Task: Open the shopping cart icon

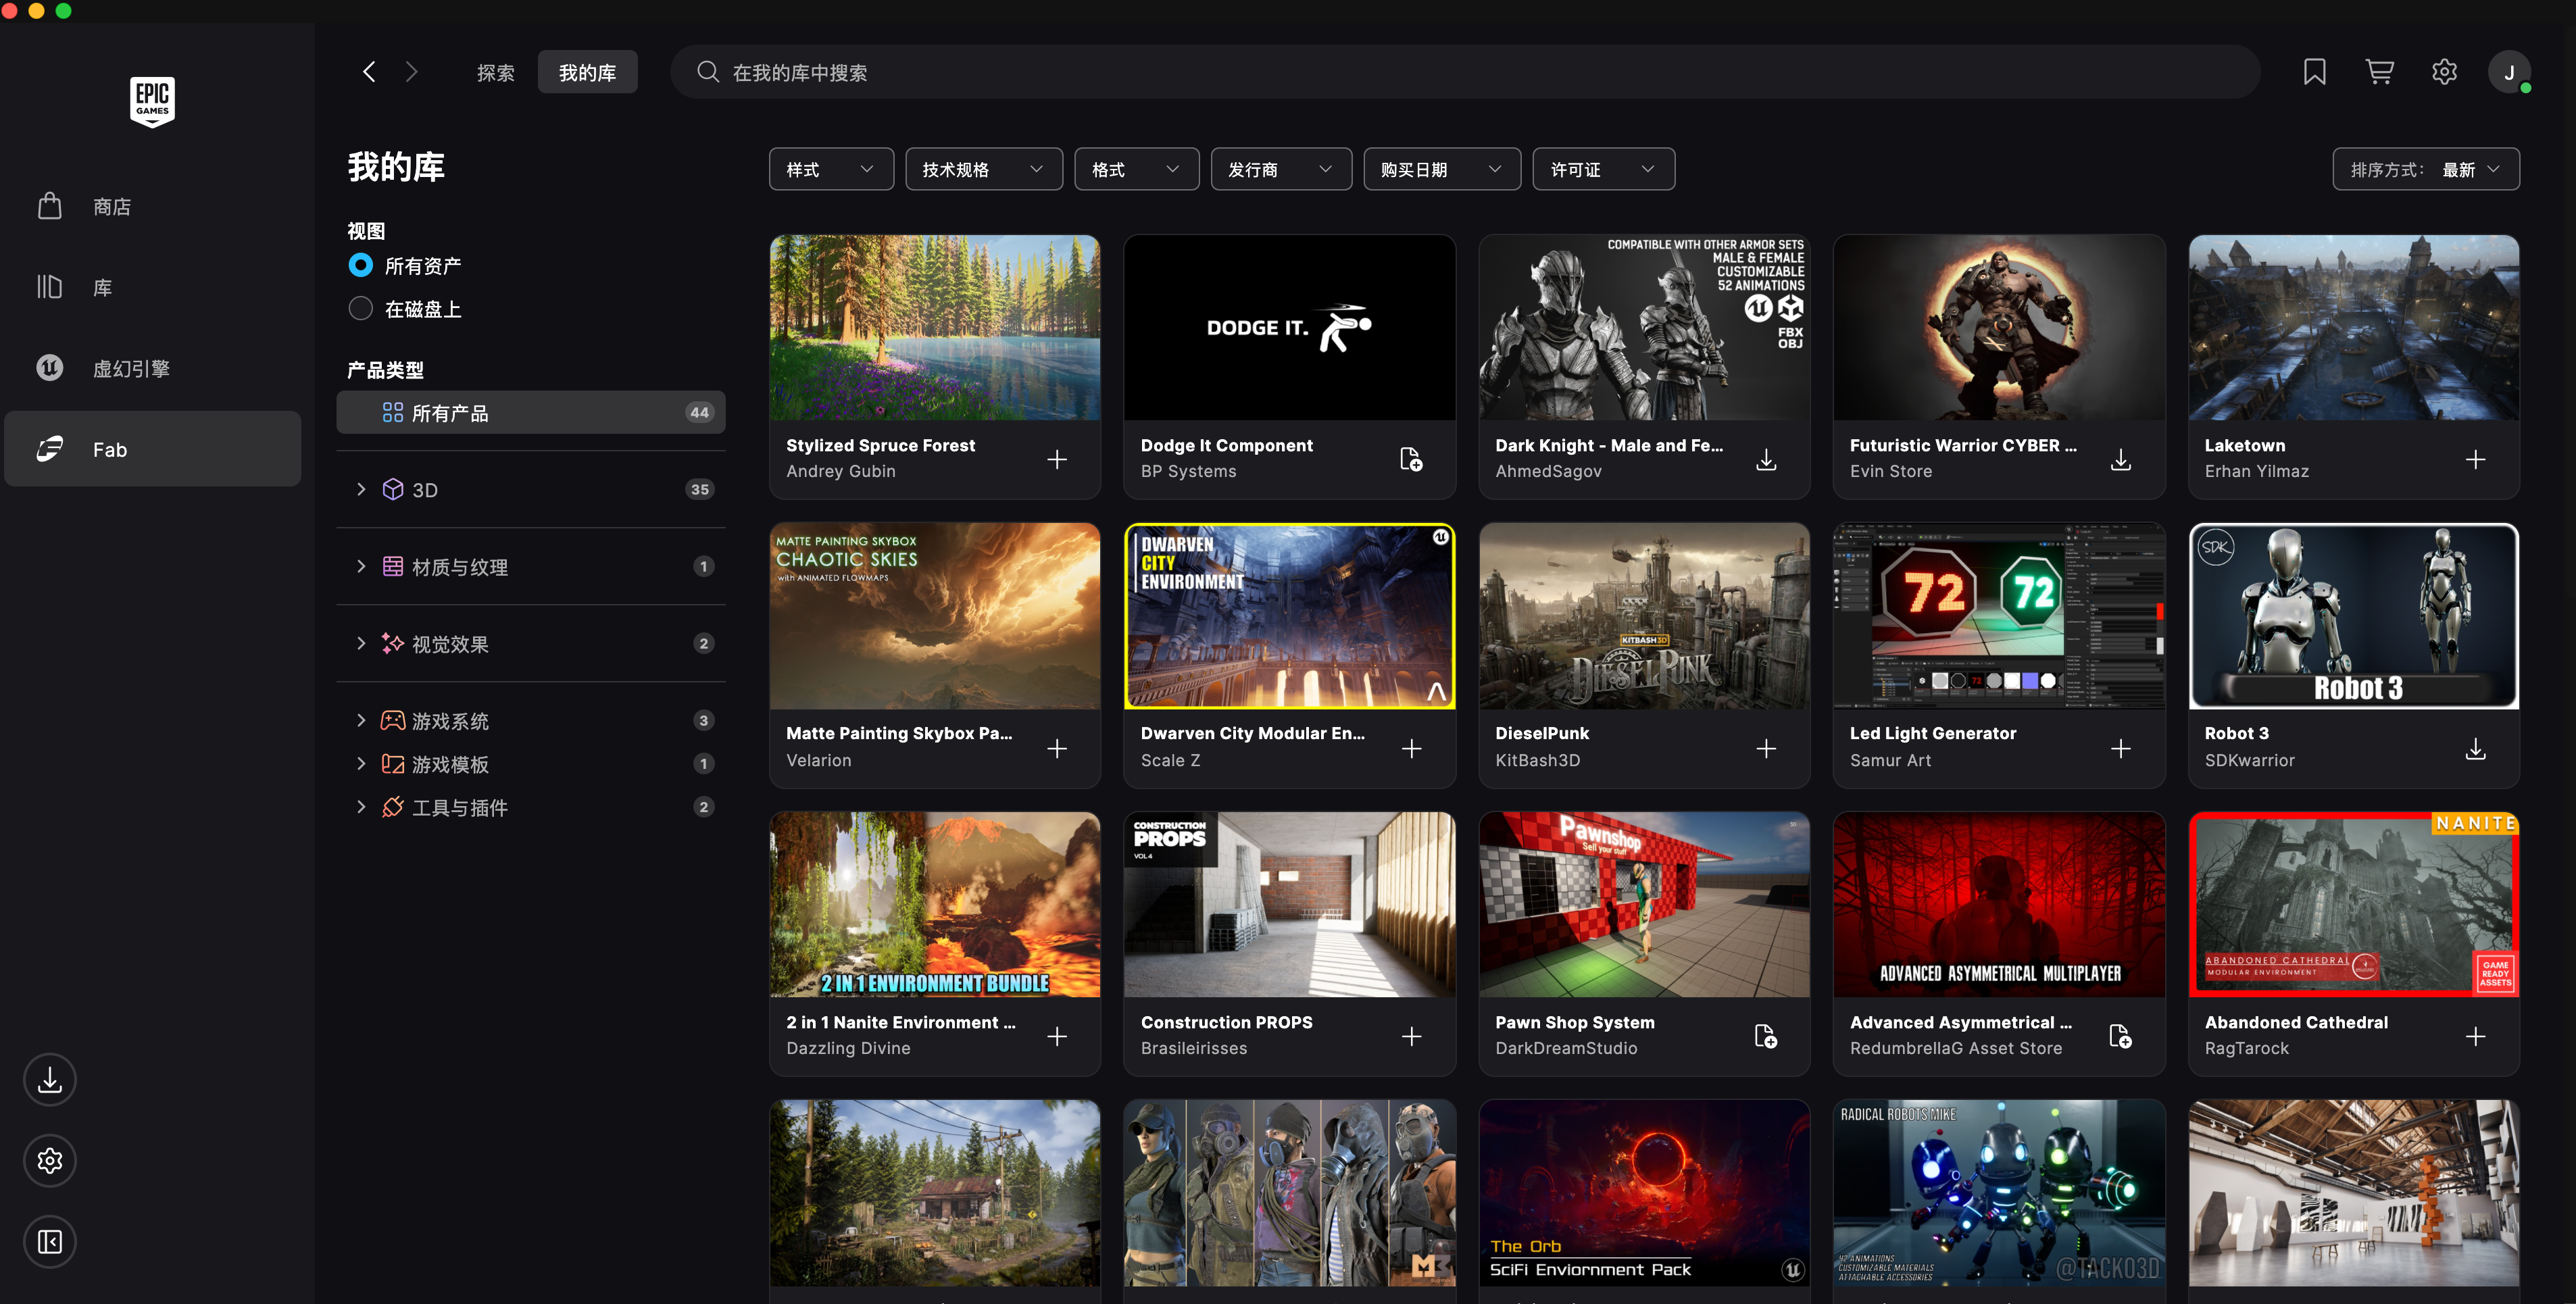Action: [2379, 72]
